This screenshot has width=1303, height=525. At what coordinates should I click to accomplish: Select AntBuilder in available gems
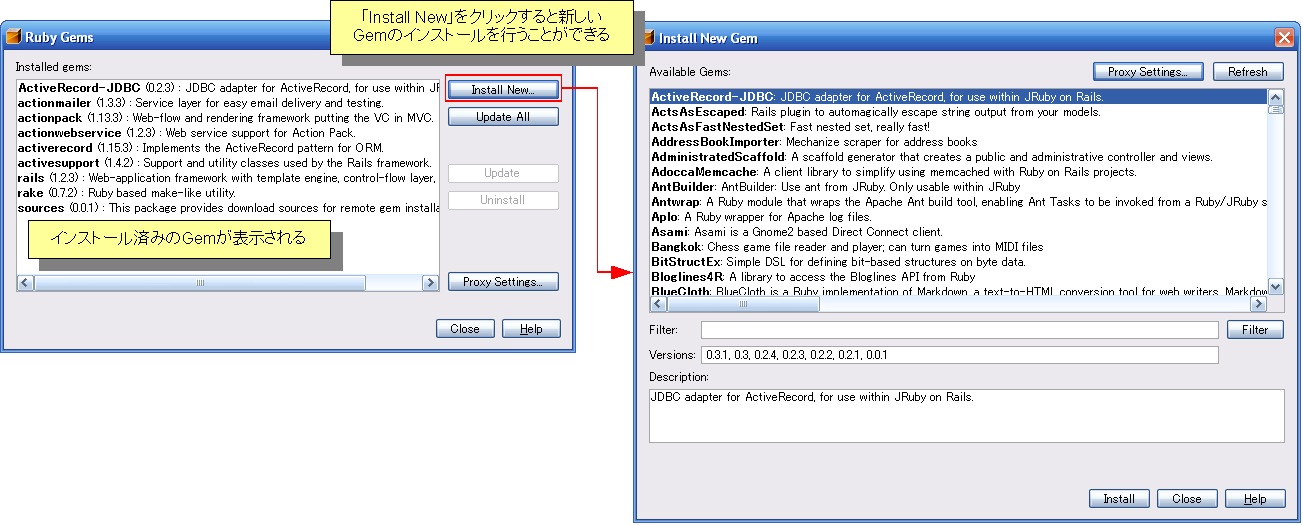[x=958, y=187]
